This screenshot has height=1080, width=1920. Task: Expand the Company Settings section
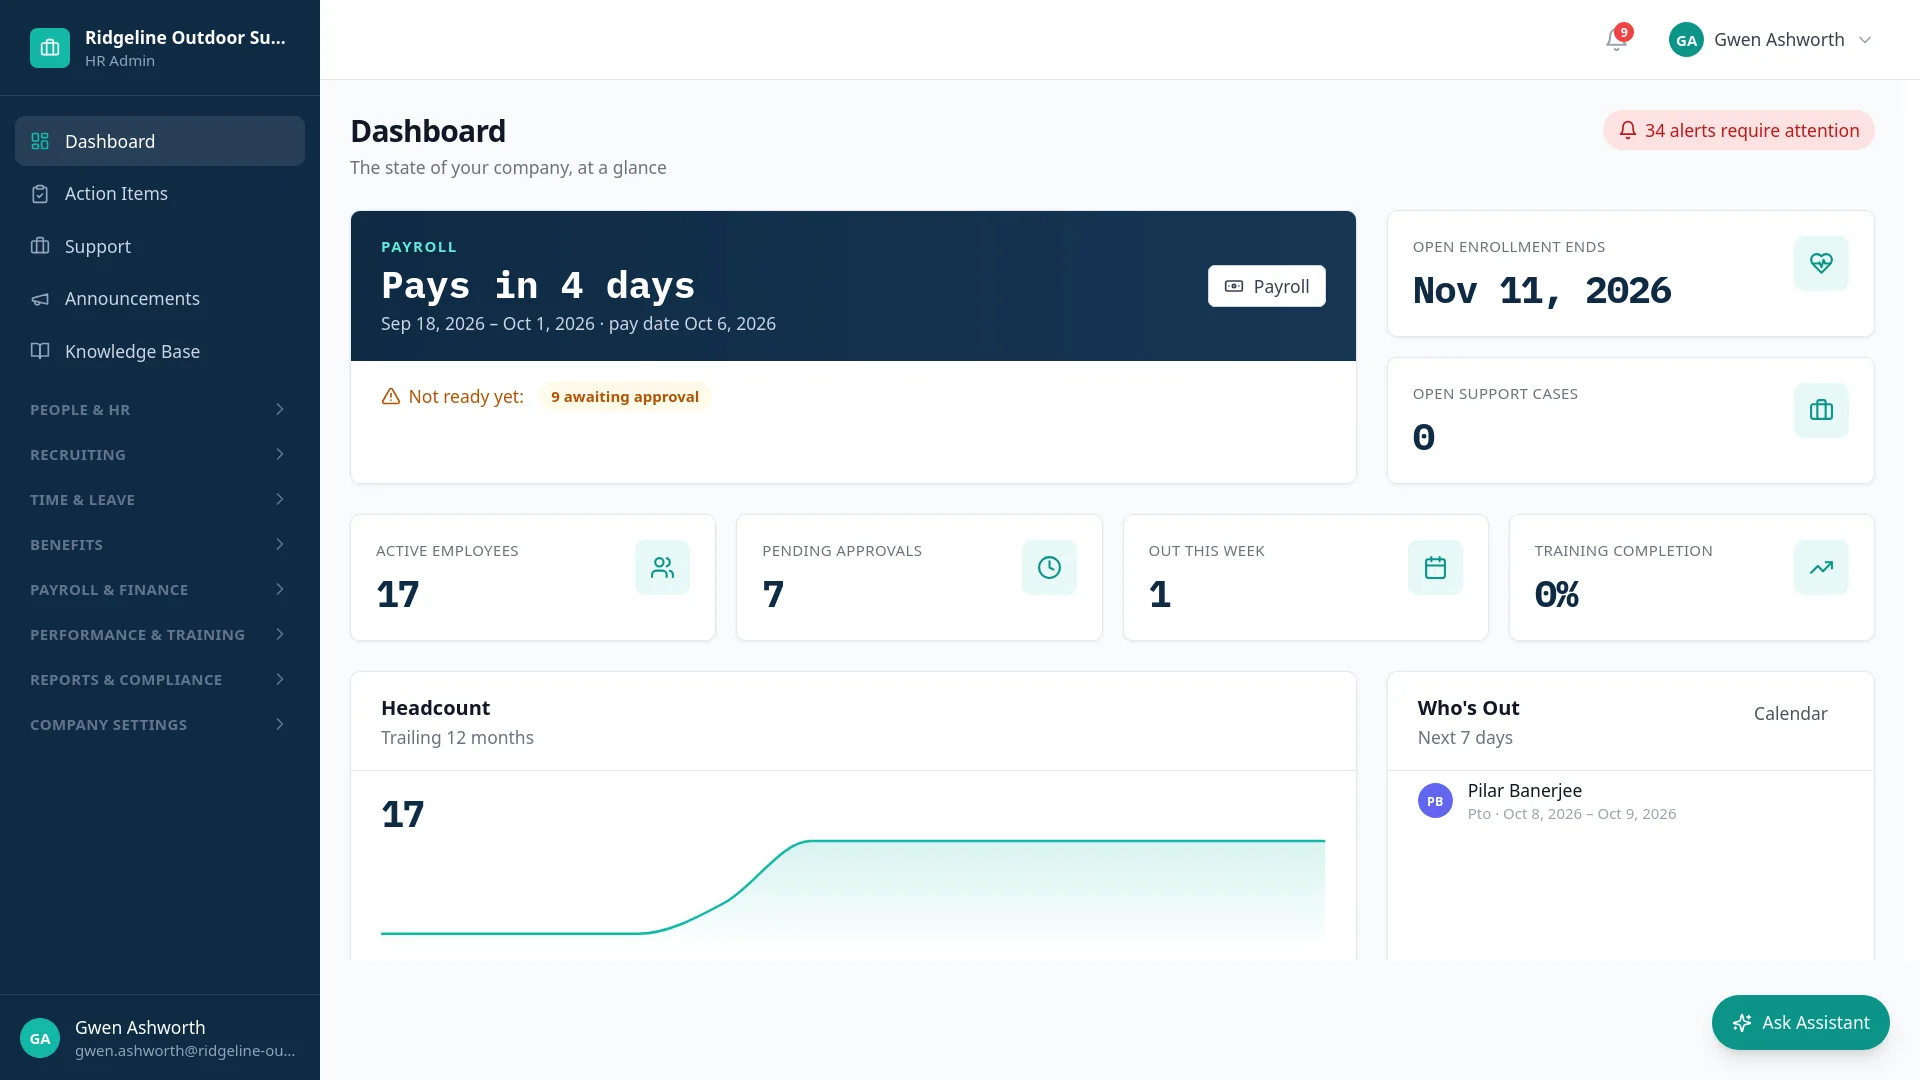pos(160,724)
